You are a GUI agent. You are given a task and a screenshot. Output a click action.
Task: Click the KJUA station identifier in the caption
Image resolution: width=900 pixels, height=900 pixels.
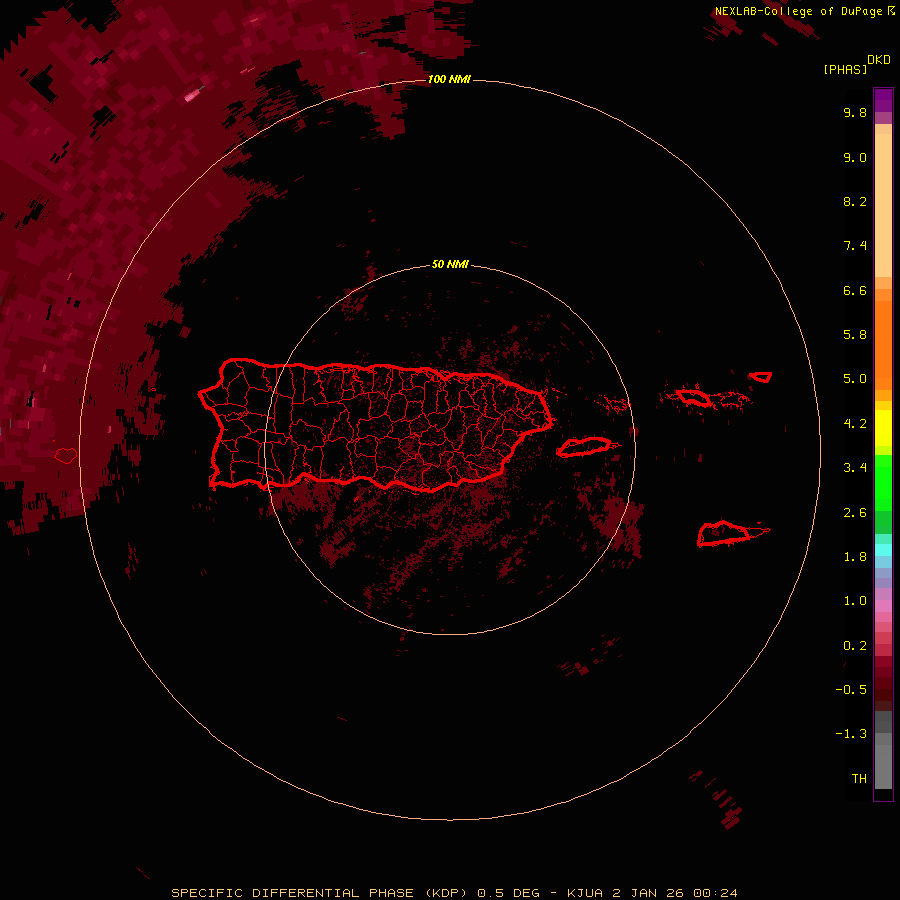[x=585, y=893]
